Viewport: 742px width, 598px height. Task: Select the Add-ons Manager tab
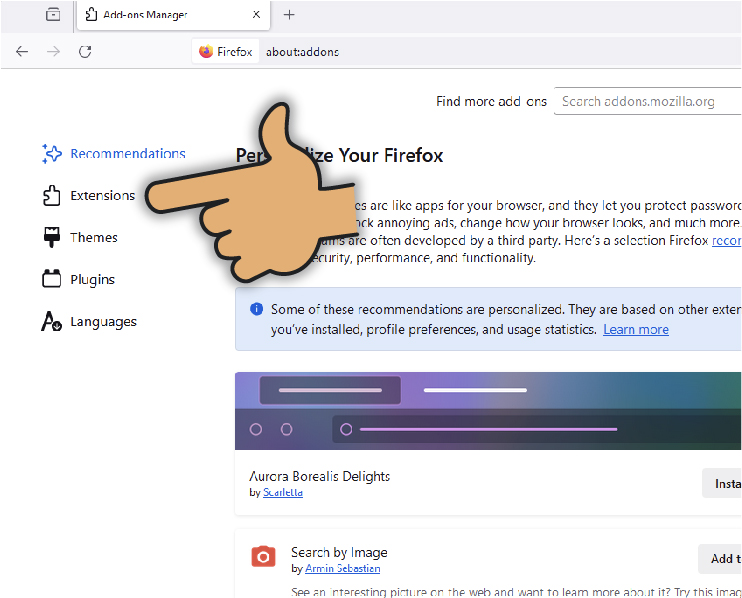(x=160, y=15)
